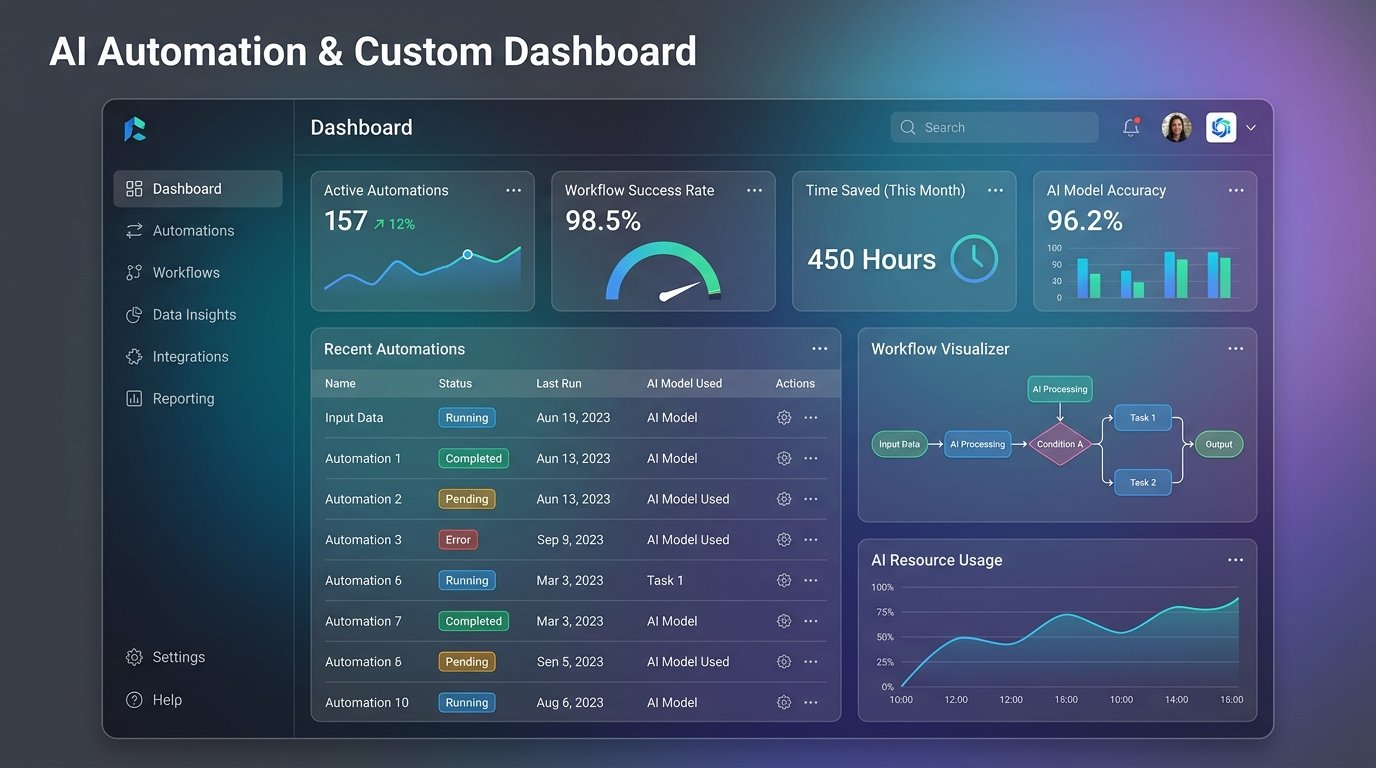Open Workflow Success Rate card options
This screenshot has height=768, width=1376.
point(754,190)
